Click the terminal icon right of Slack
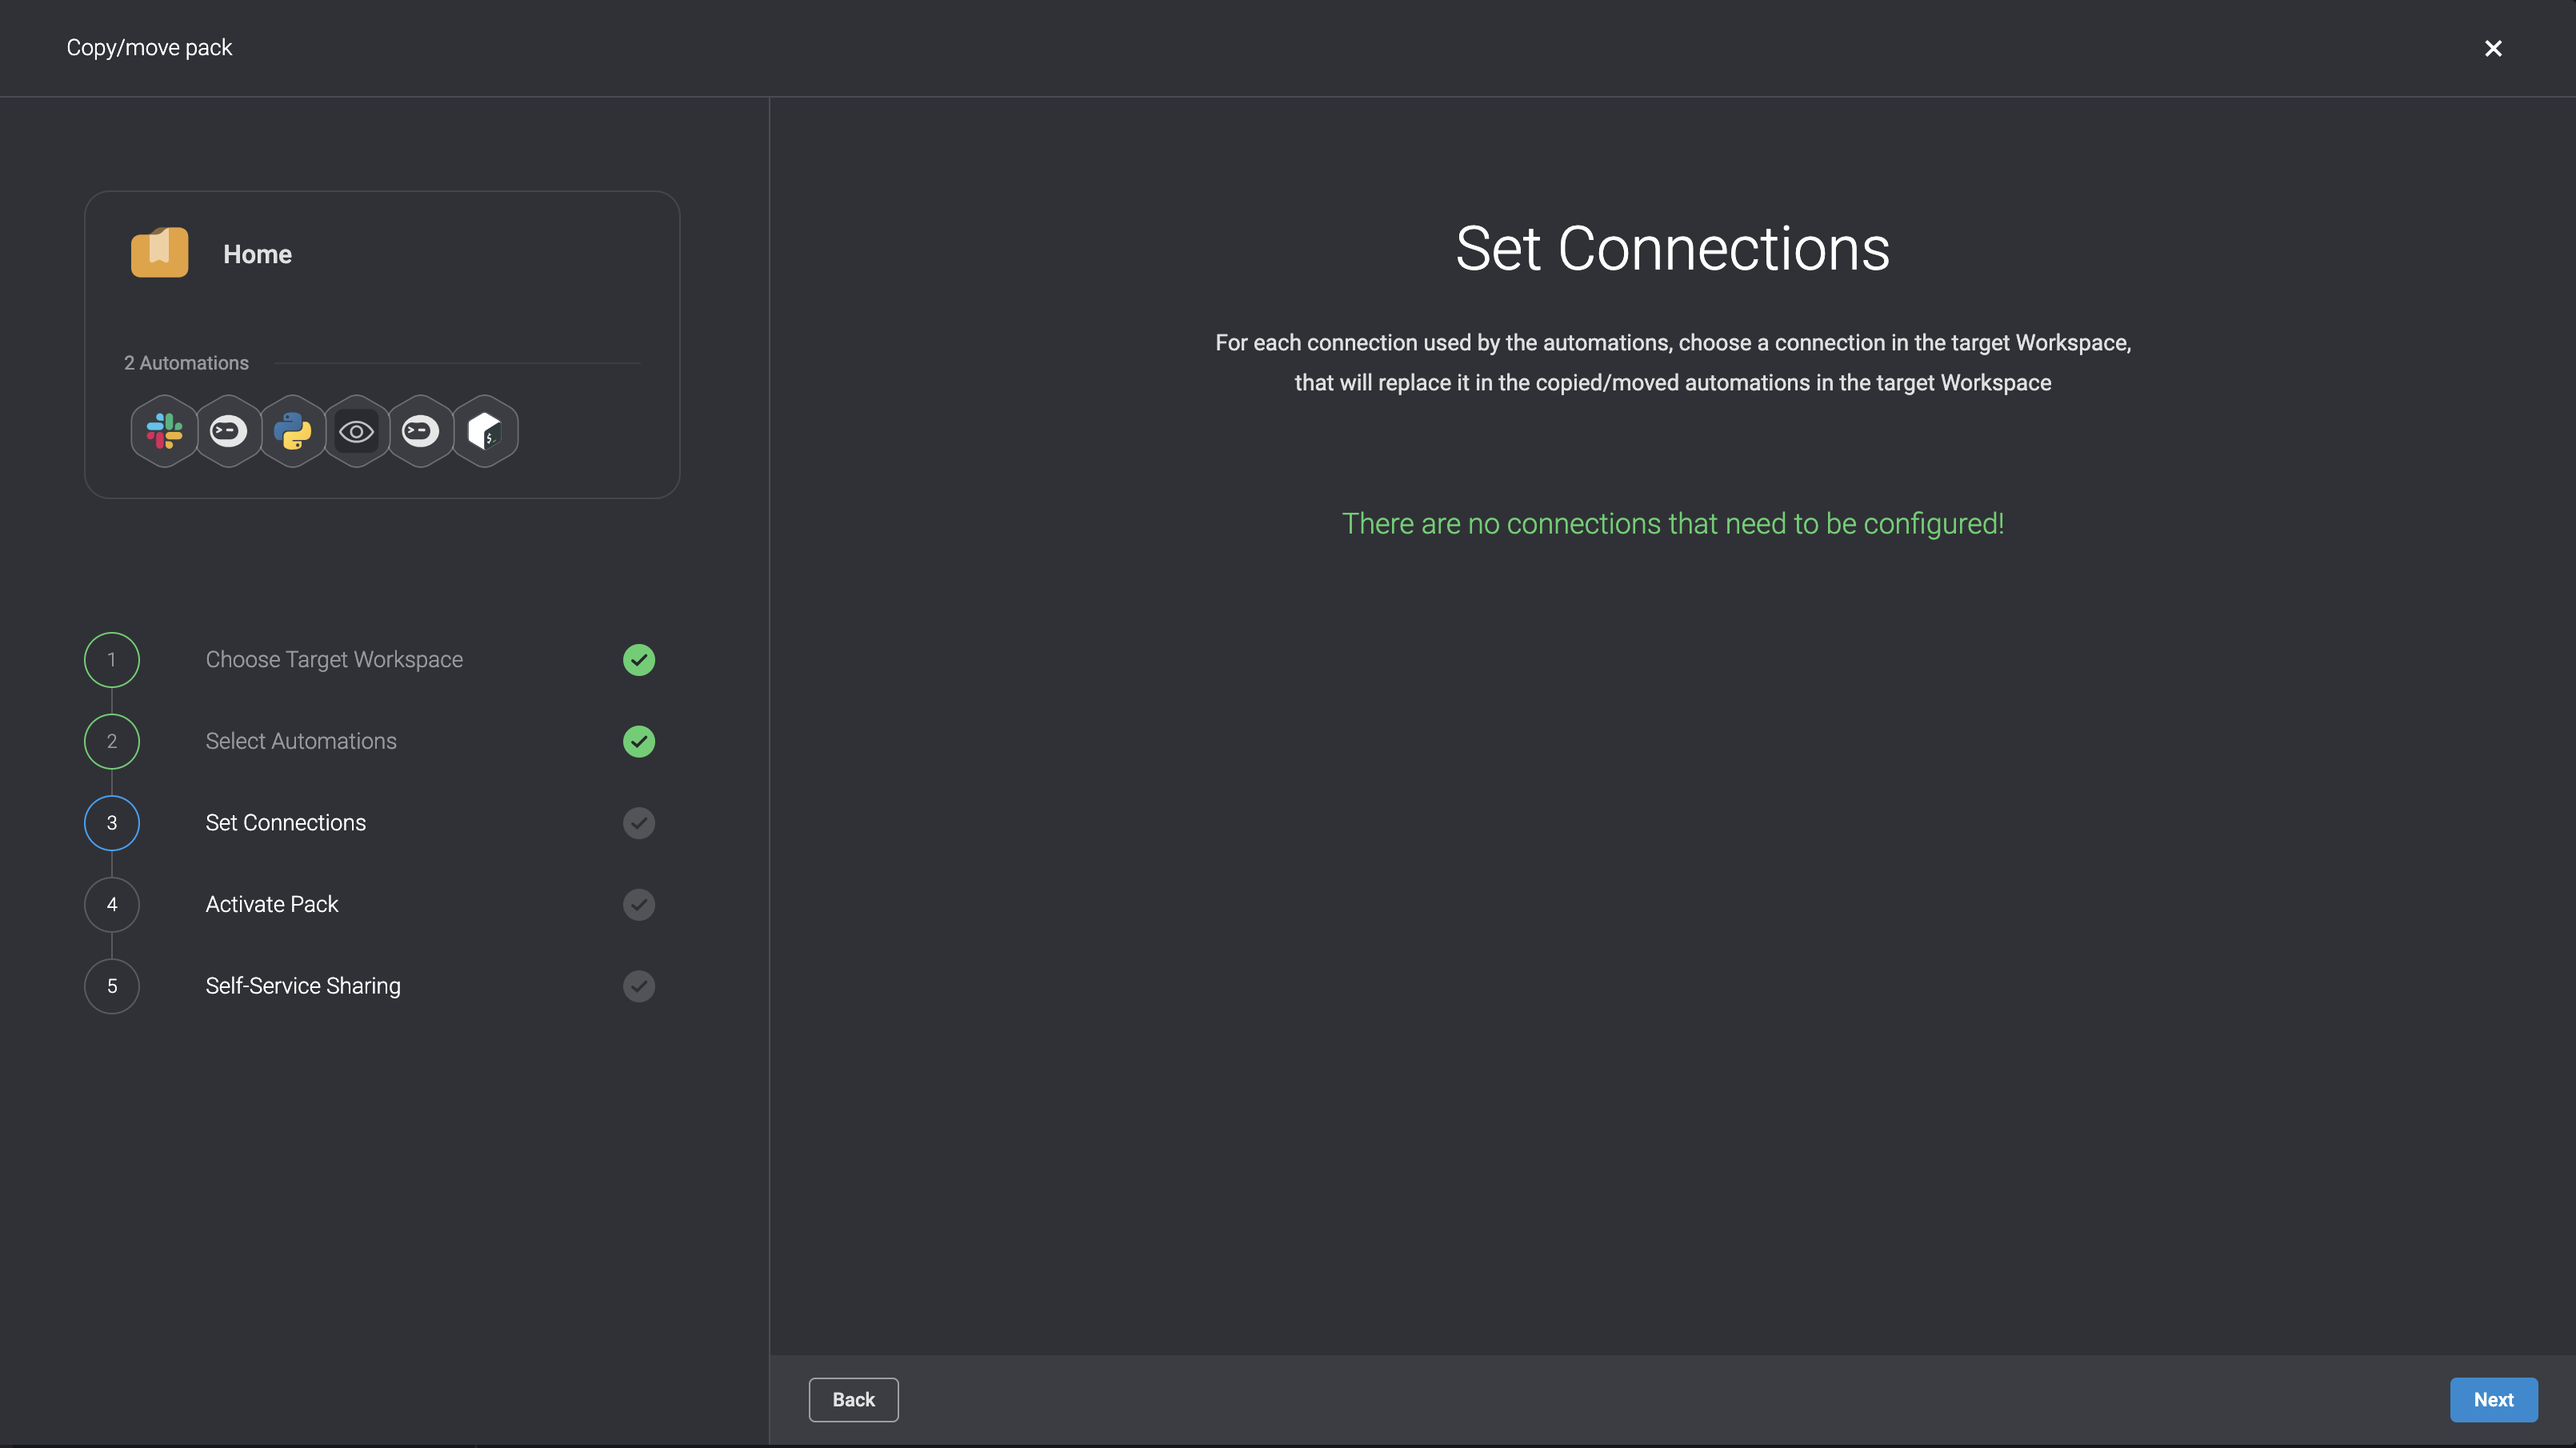The width and height of the screenshot is (2576, 1448). coord(228,431)
